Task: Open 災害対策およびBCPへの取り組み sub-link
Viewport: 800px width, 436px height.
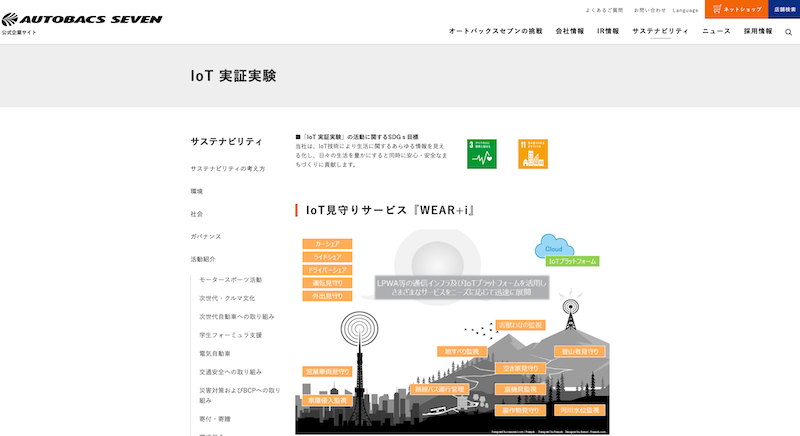Action: pos(240,395)
